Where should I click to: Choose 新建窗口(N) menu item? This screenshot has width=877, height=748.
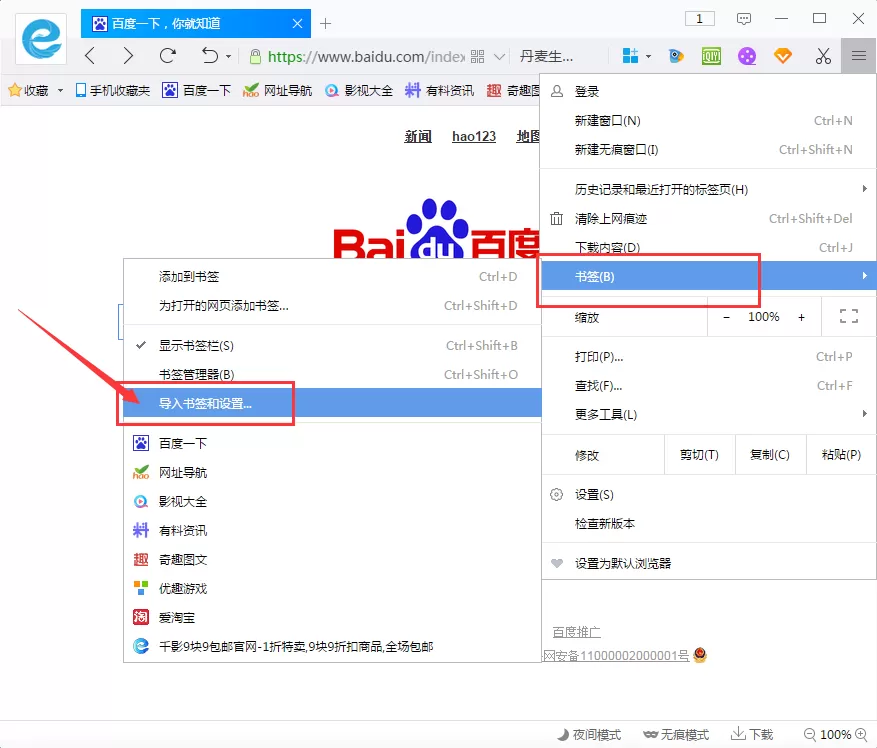pos(708,120)
